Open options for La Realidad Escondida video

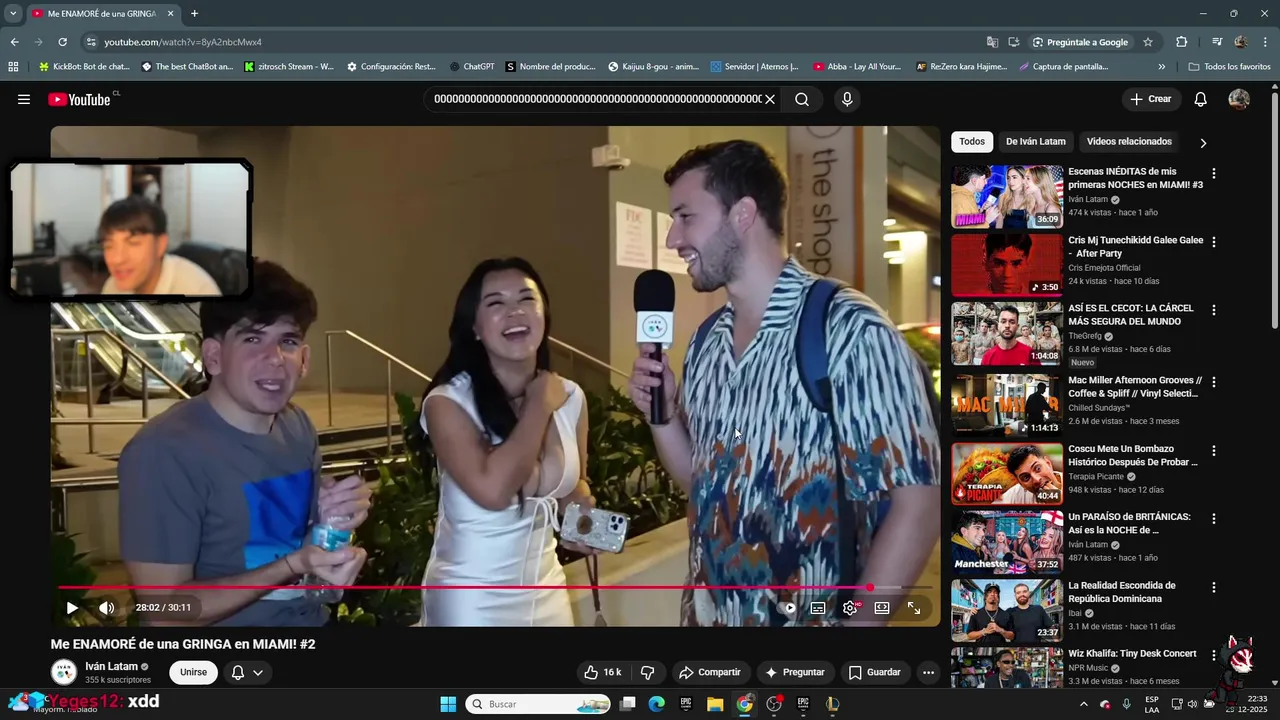1214,587
